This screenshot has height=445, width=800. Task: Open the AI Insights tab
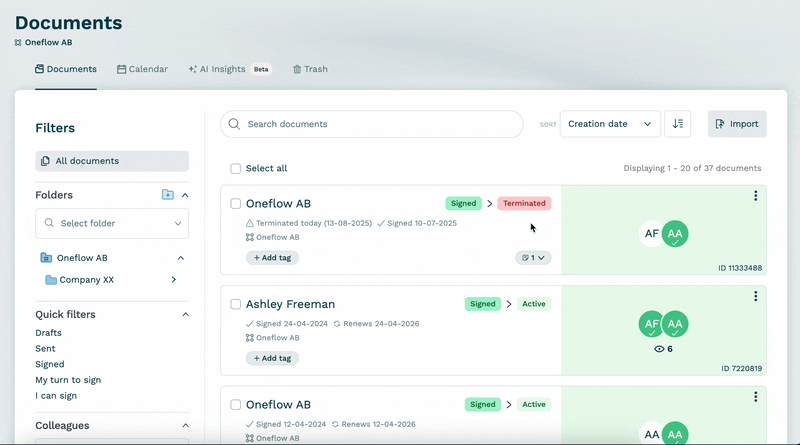tap(217, 69)
